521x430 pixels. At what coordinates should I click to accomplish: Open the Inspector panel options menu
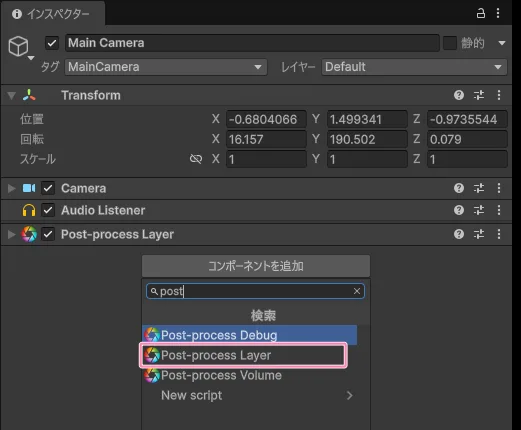(498, 13)
